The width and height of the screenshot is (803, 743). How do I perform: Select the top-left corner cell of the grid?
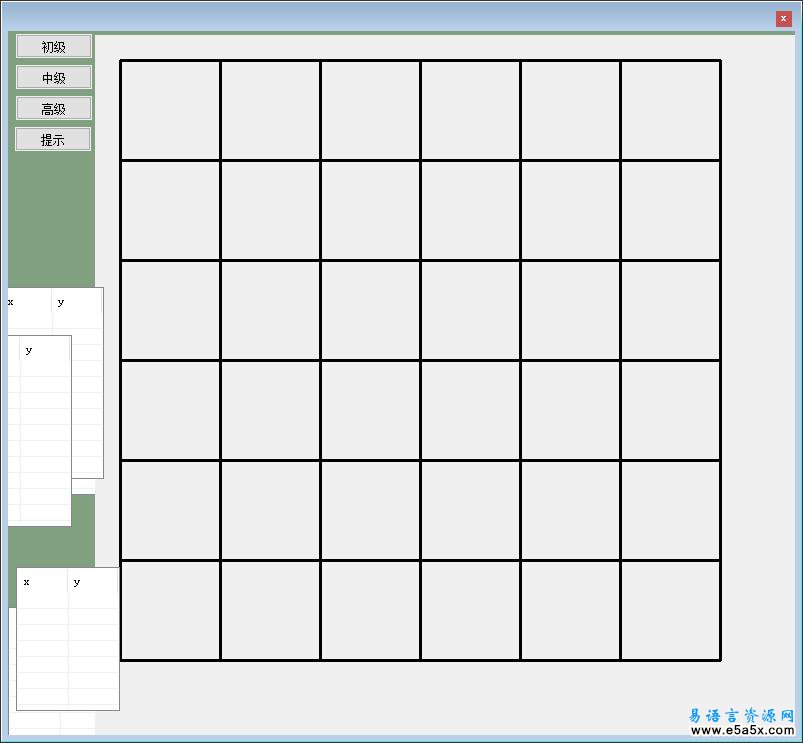click(170, 110)
